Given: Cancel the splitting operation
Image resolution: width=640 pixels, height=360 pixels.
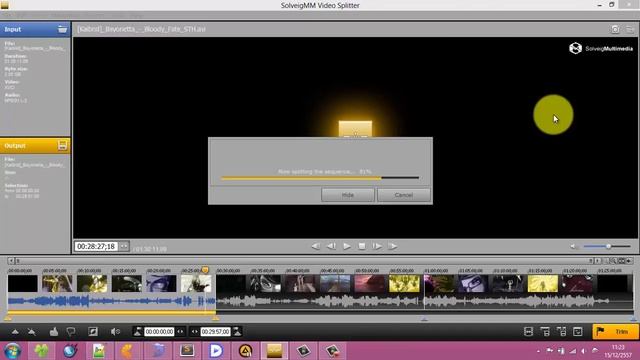Looking at the screenshot, I should tap(404, 195).
